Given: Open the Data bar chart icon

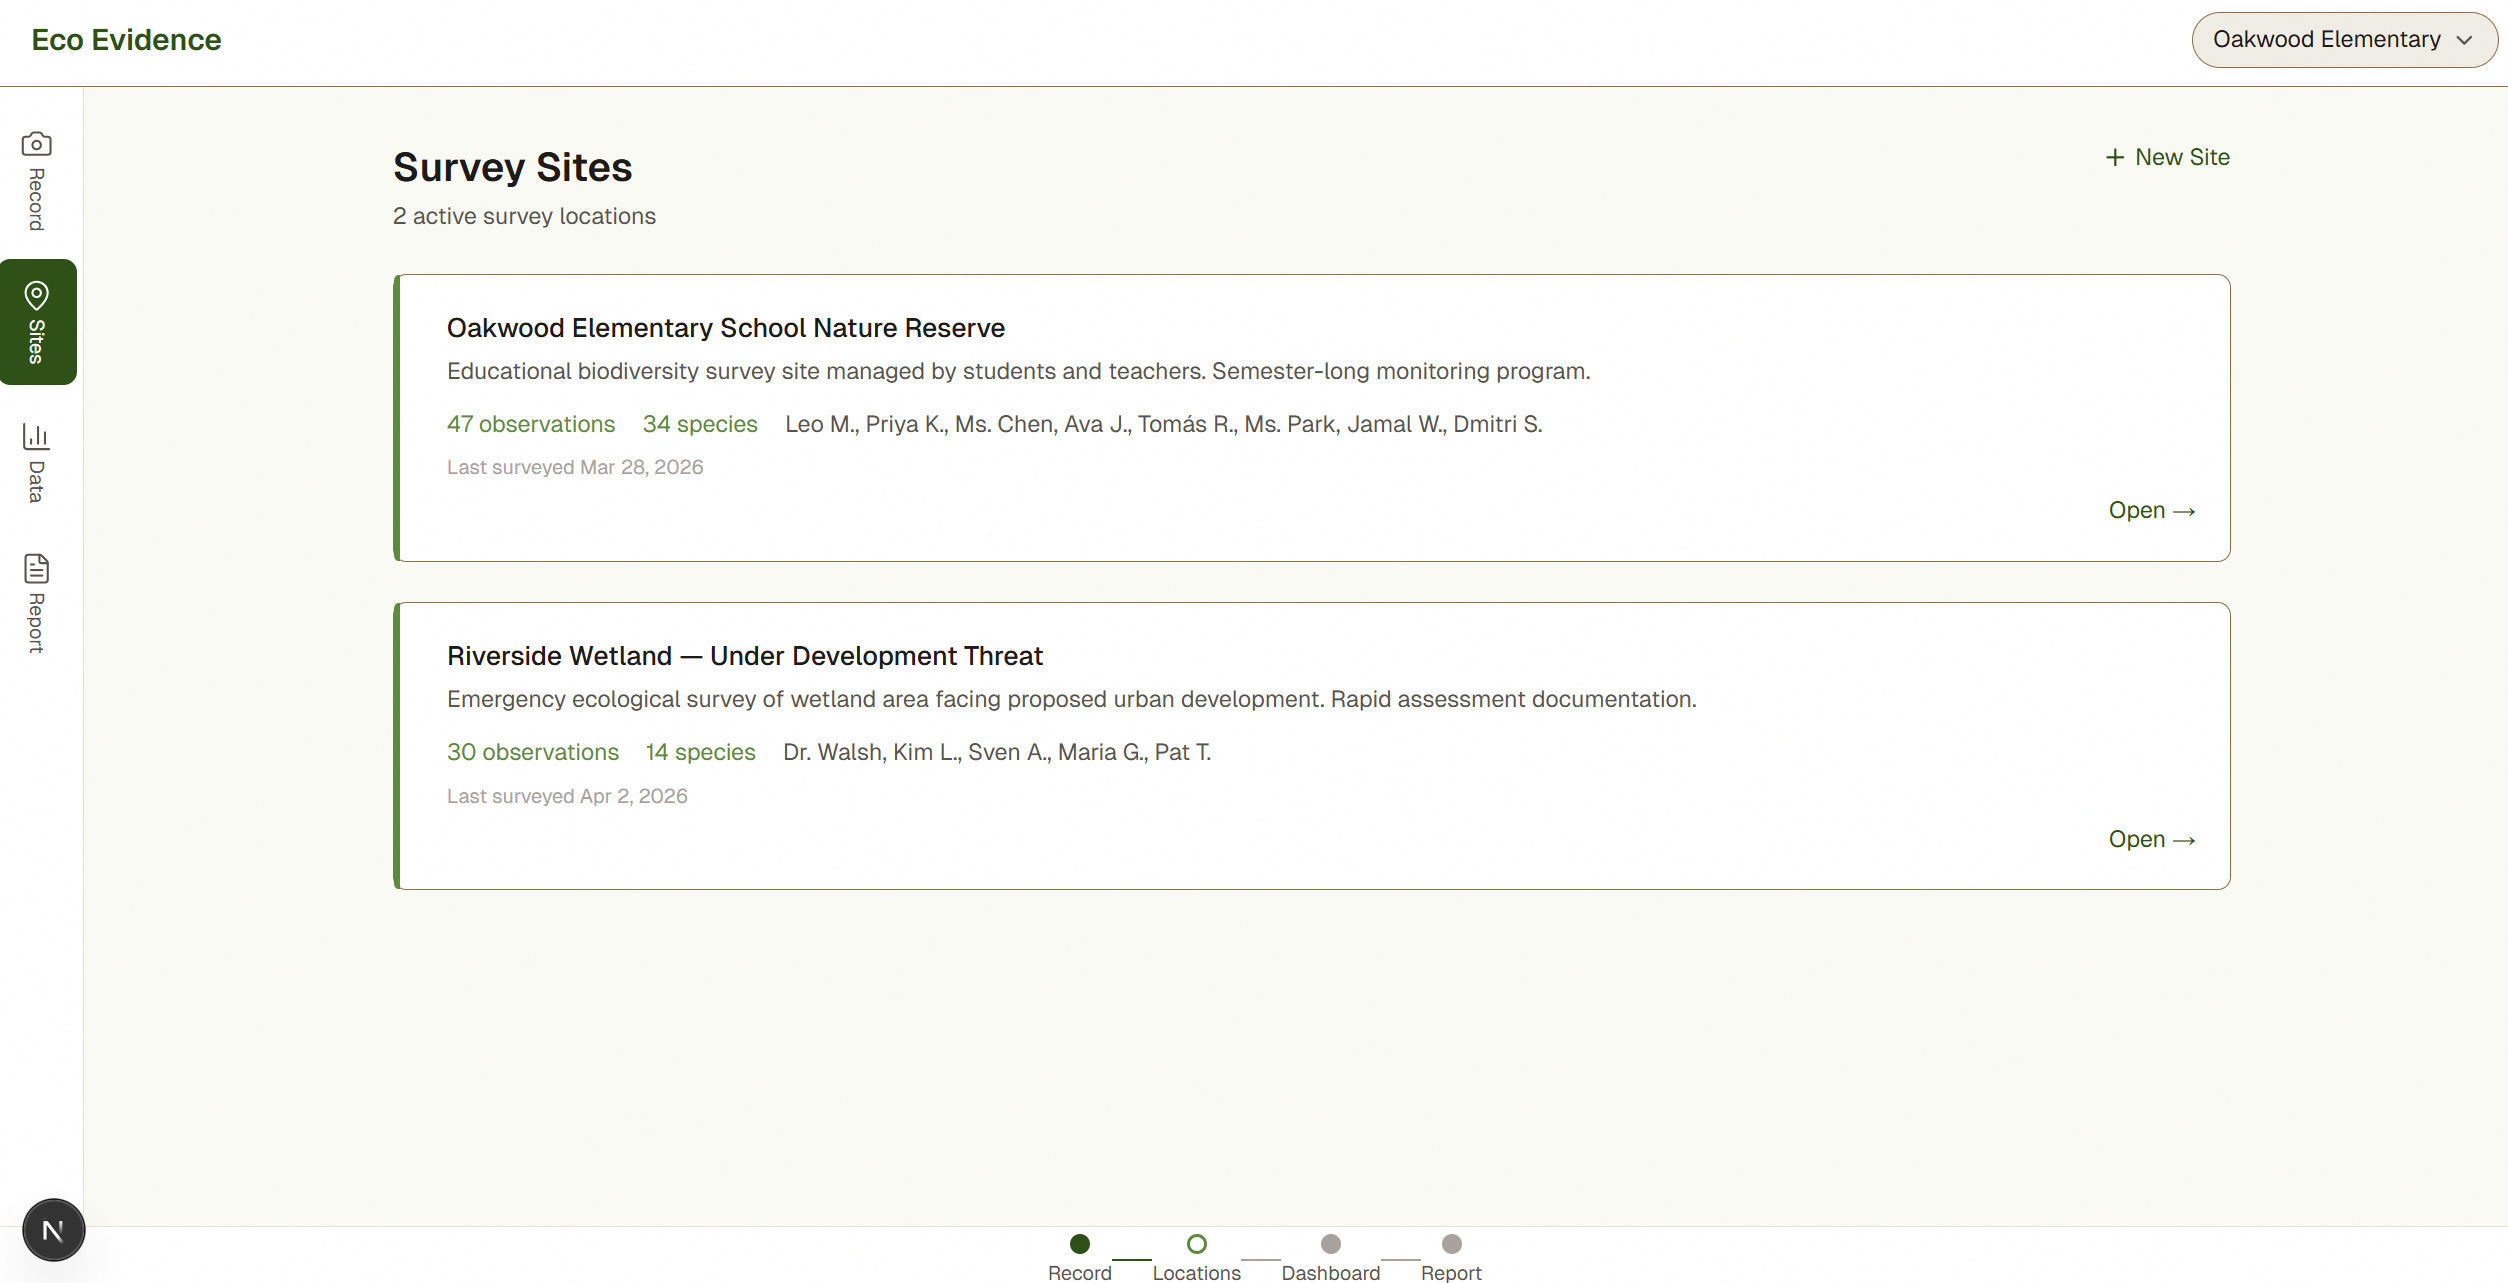Looking at the screenshot, I should [x=36, y=436].
